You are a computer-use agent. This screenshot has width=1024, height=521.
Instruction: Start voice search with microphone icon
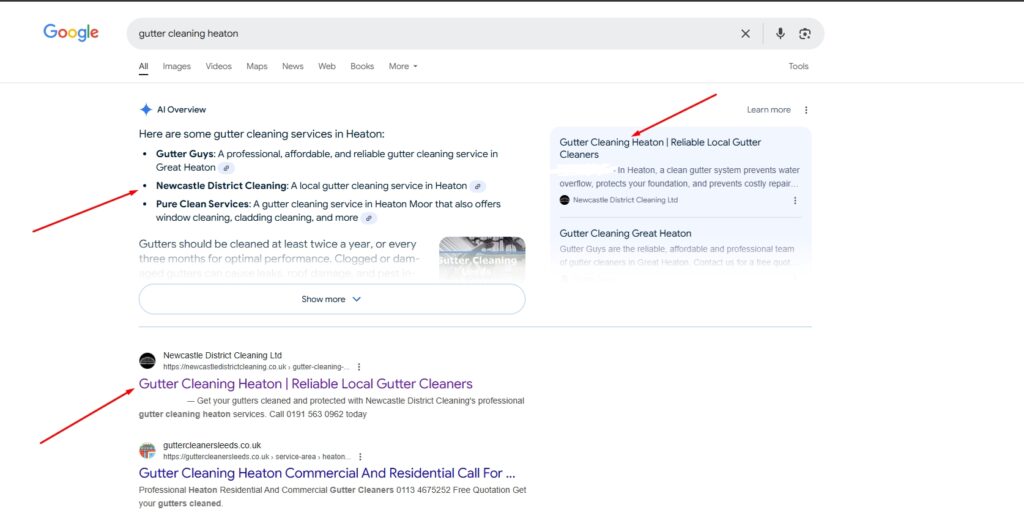point(780,34)
